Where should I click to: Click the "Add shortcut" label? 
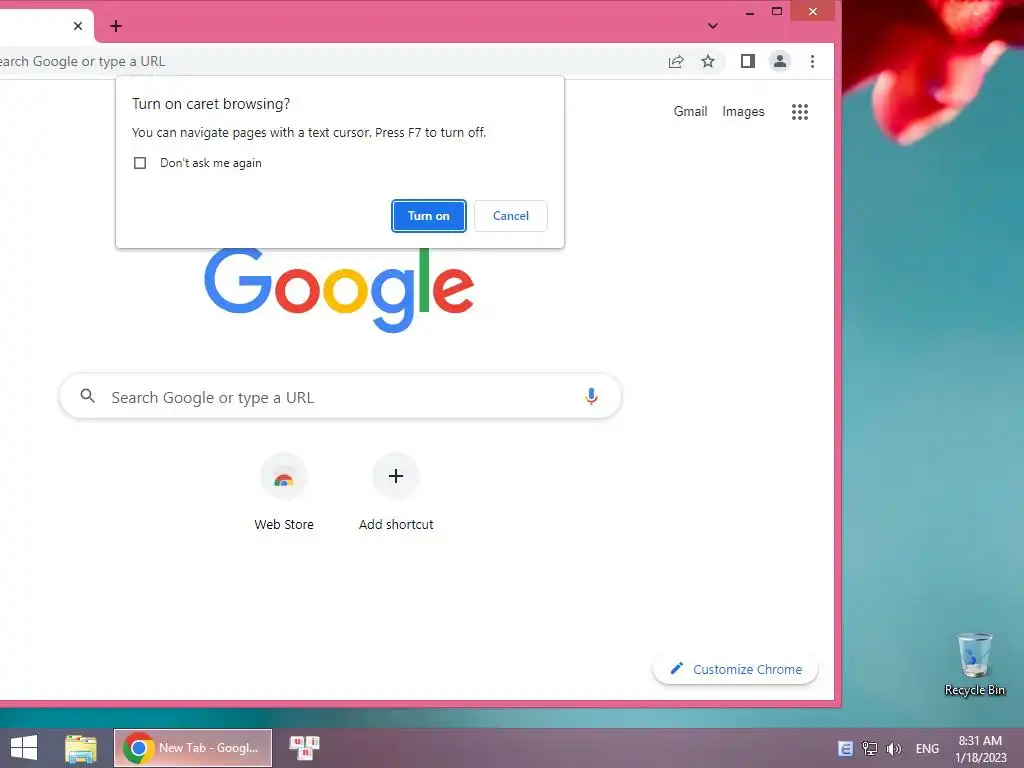pos(396,524)
